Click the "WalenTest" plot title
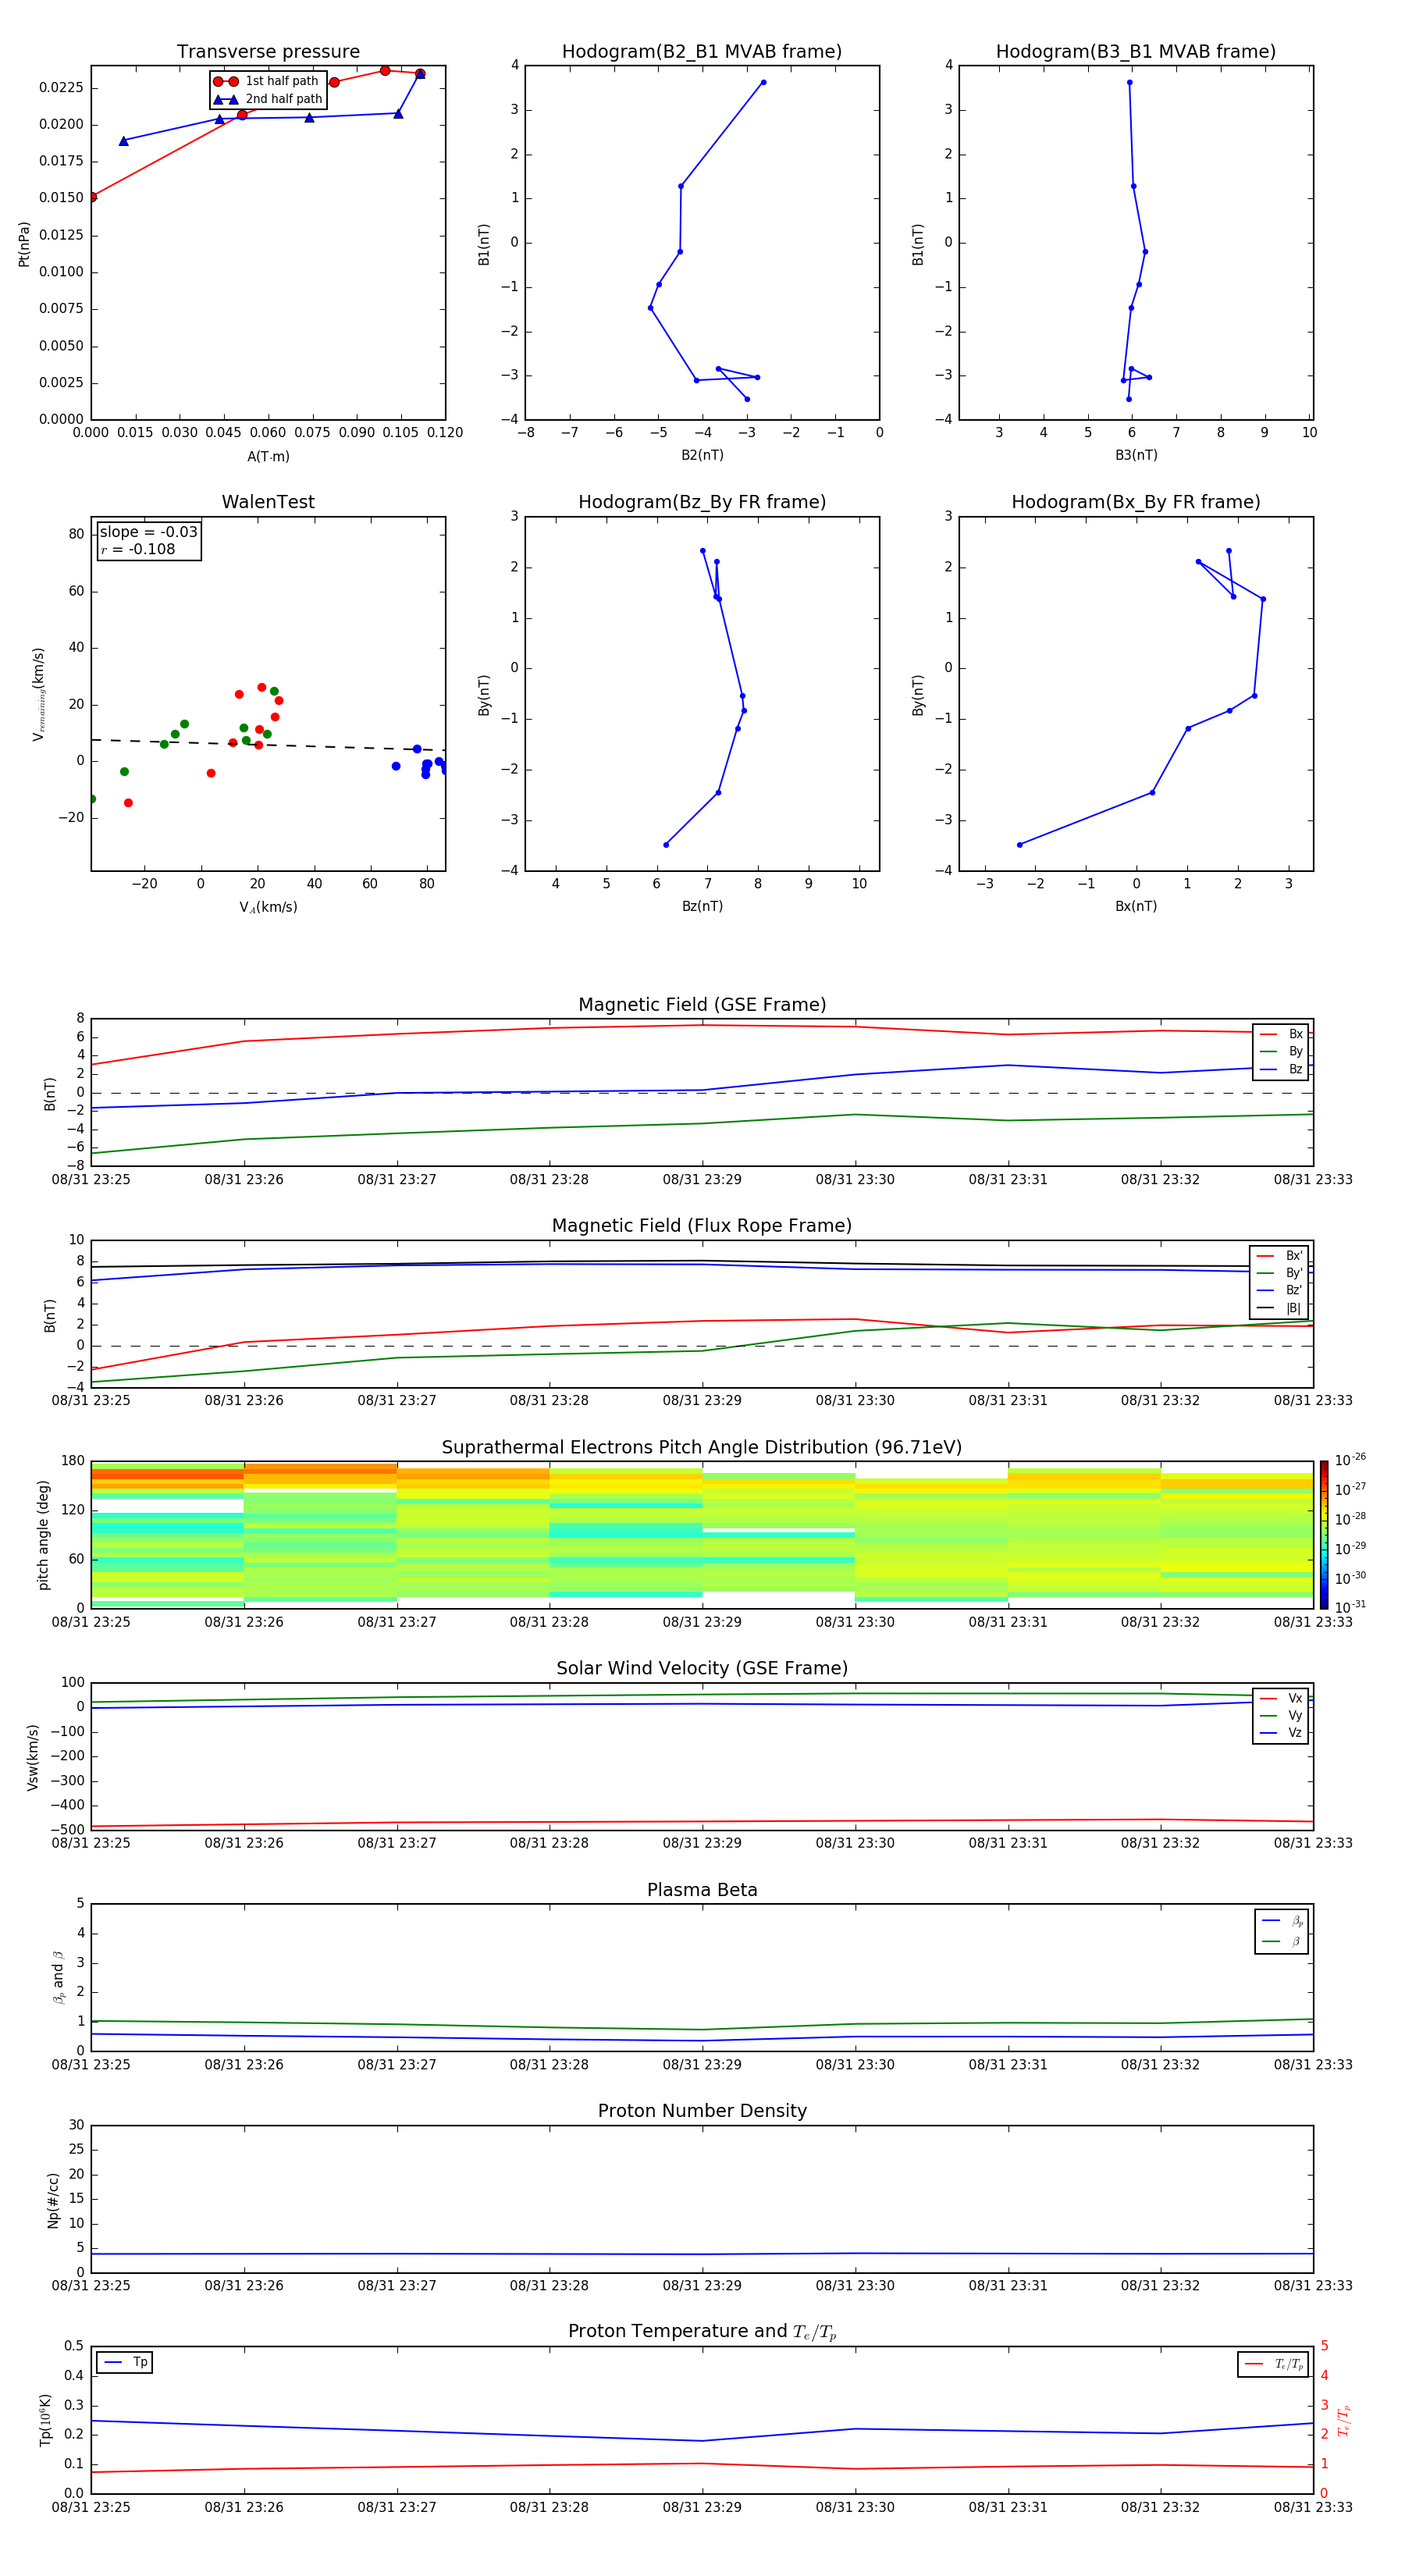 click(268, 502)
